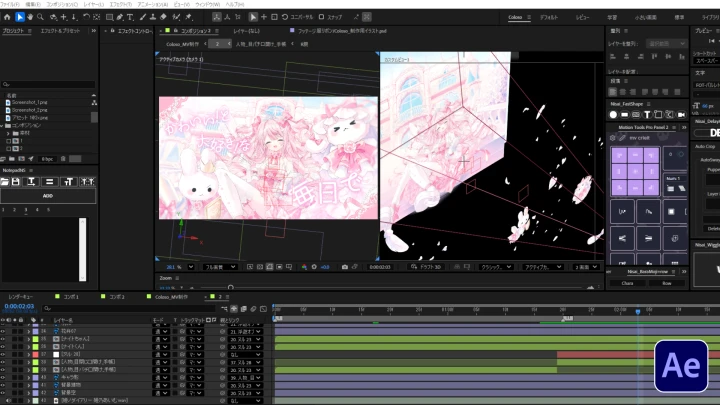Select the Type text tool

click(x=130, y=17)
